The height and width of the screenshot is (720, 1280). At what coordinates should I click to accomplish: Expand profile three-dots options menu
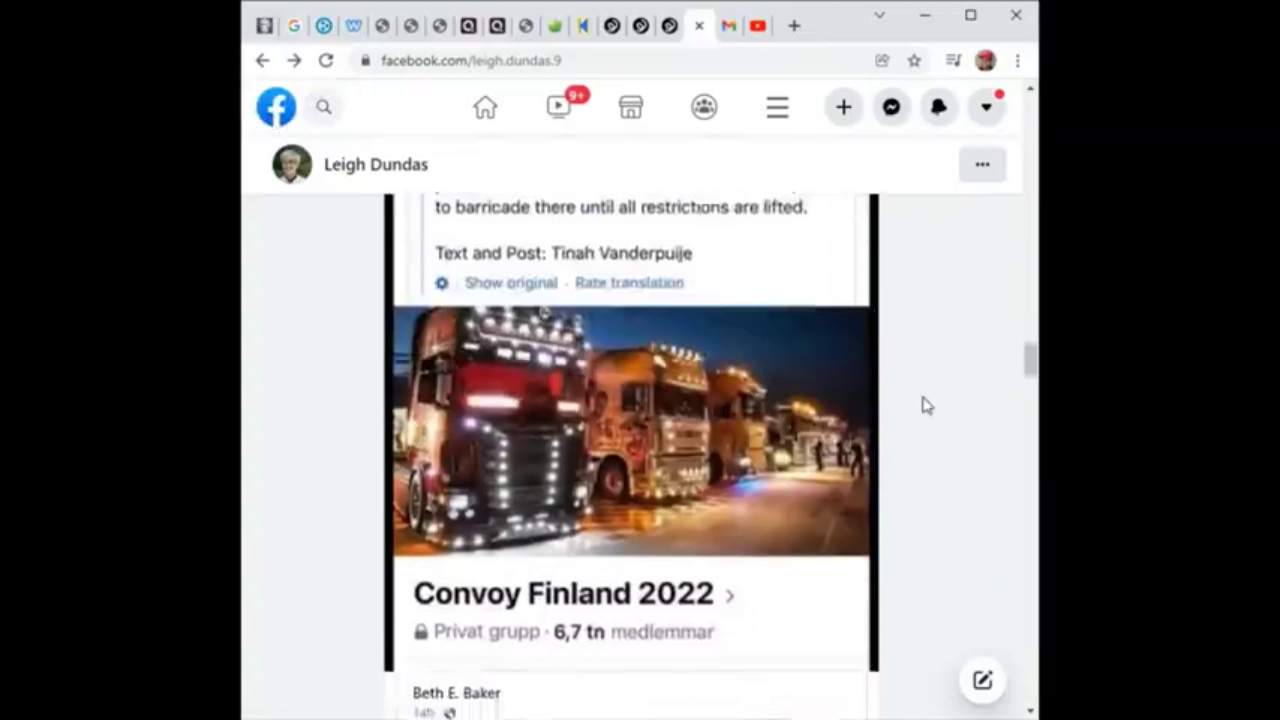point(982,165)
